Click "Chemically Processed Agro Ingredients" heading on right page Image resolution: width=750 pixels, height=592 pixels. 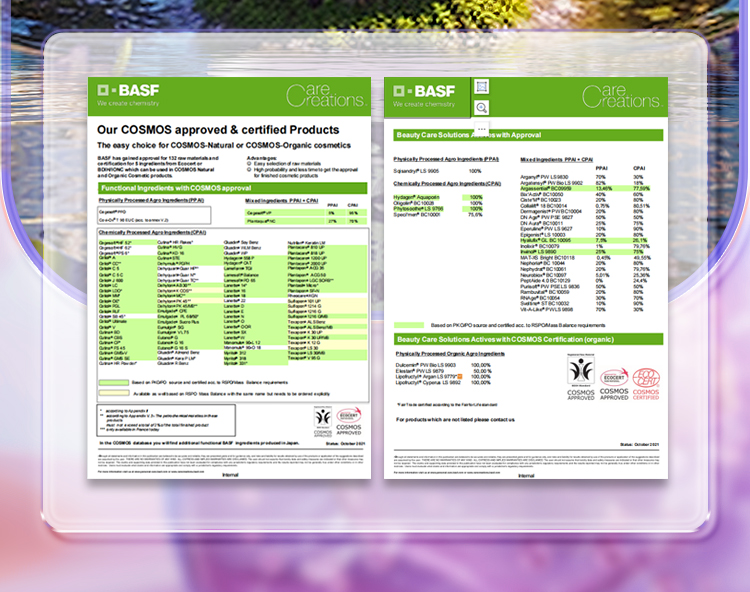coord(447,184)
